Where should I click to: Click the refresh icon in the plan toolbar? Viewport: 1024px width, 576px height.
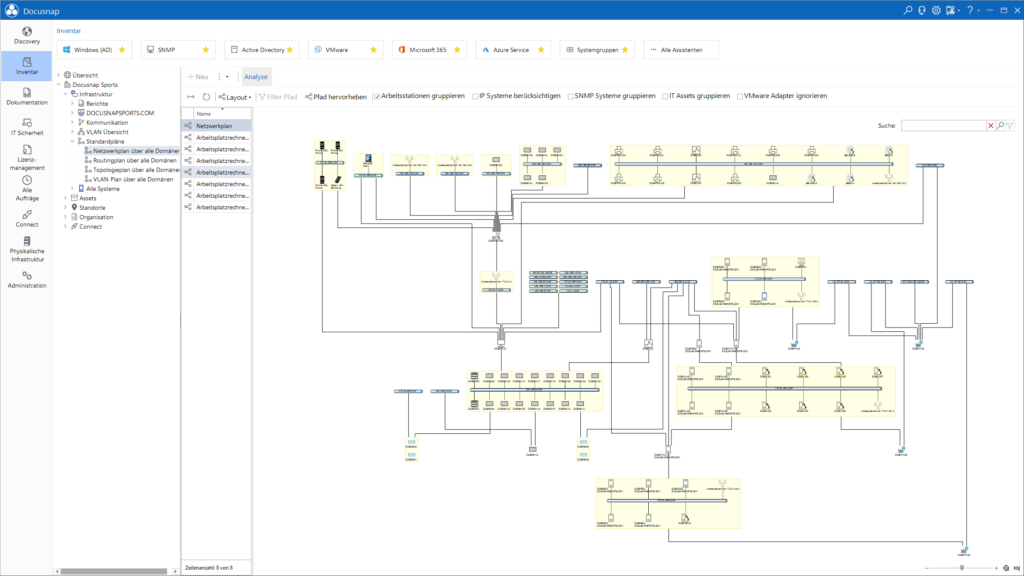tap(206, 98)
